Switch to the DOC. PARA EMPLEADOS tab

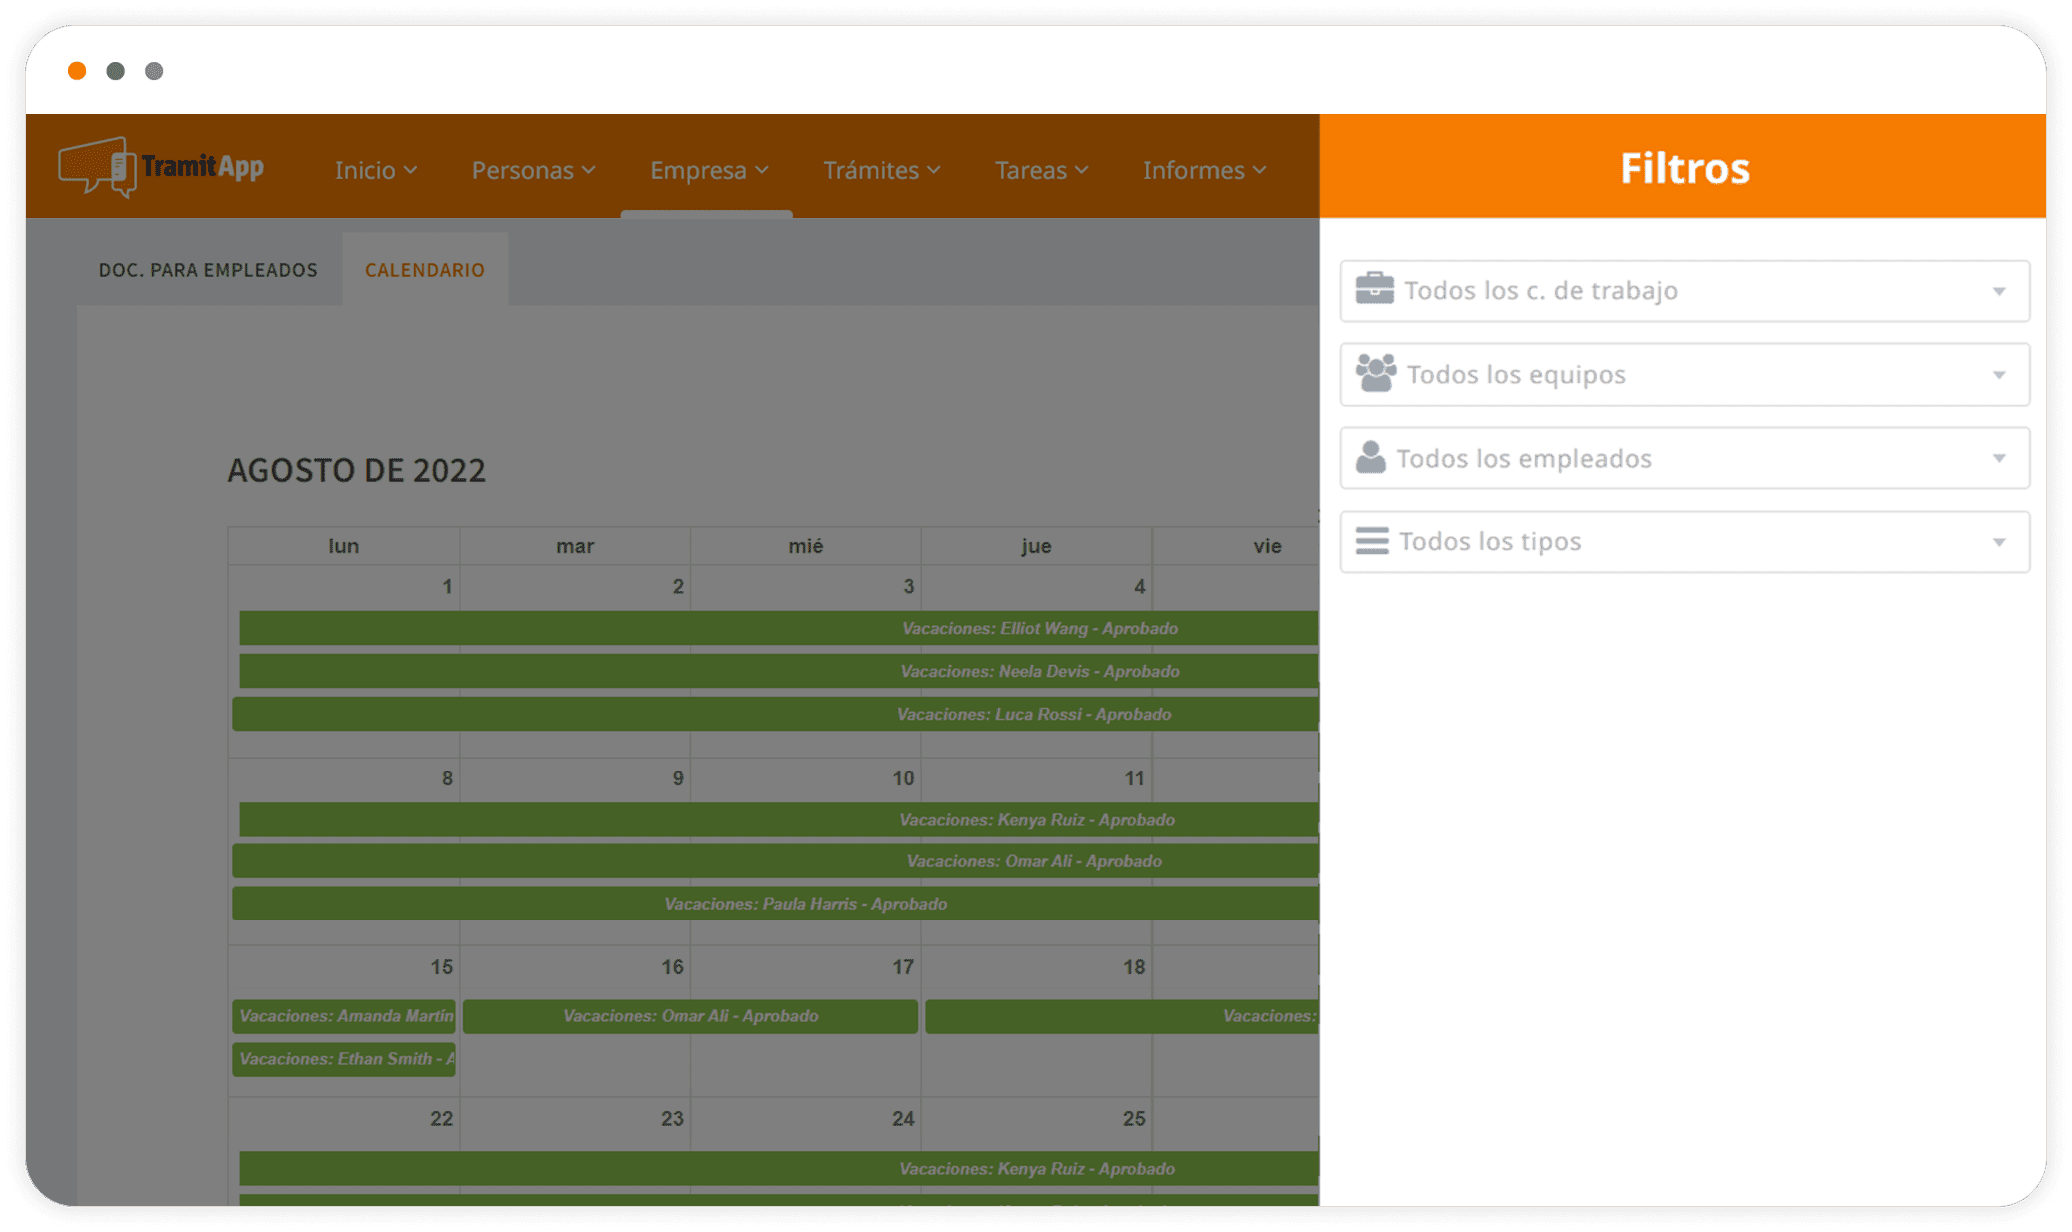click(x=207, y=269)
